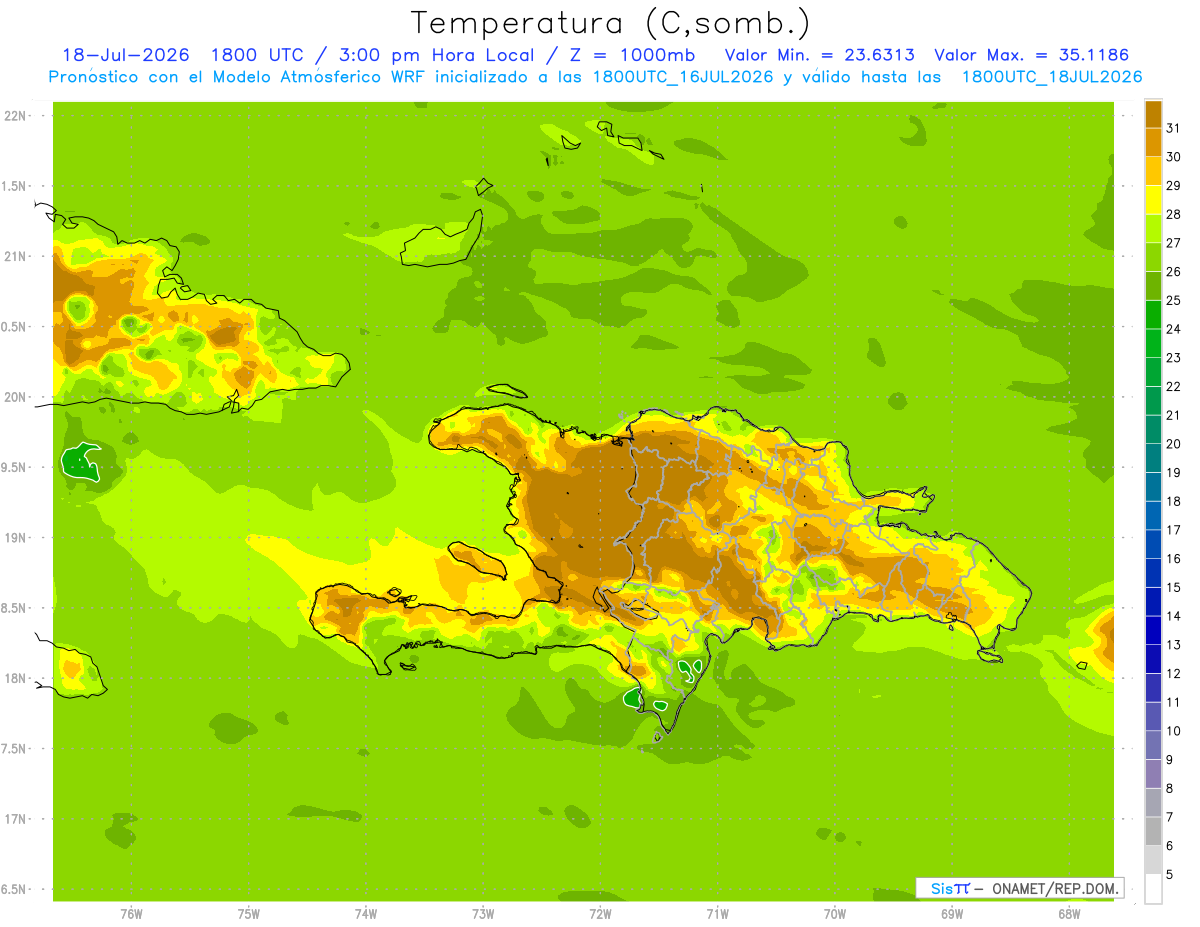Click the "9" label on the color scale
Viewport: 1200px width, 927px height.
tap(1170, 760)
